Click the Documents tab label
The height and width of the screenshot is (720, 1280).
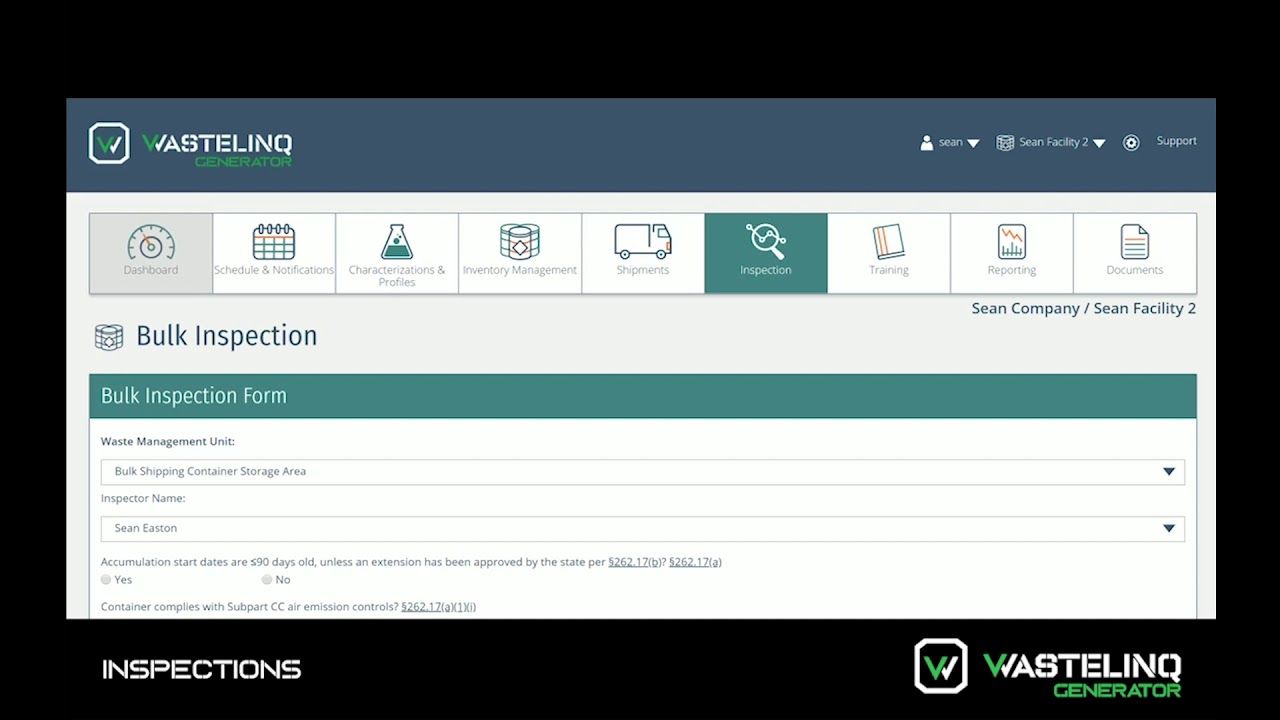point(1135,270)
